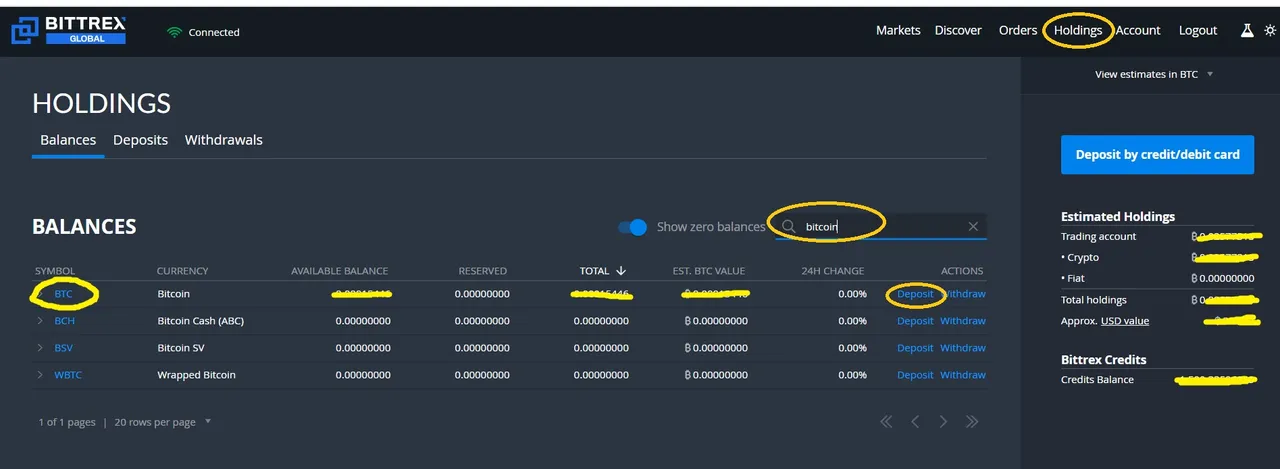Click the Bittrex Global logo

pos(68,30)
